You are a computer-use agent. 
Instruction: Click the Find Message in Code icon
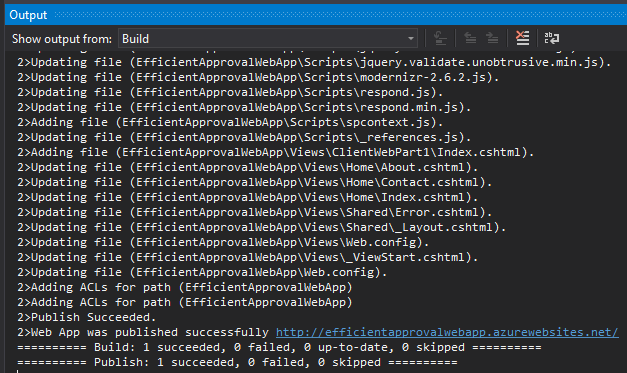[440, 38]
